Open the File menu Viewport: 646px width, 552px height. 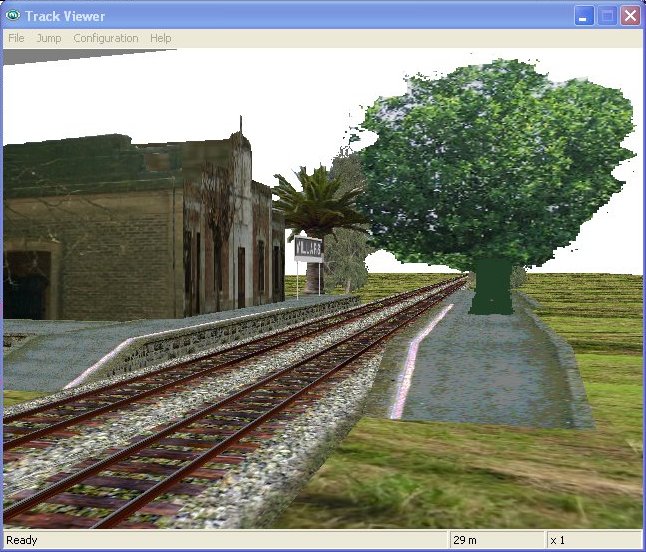(16, 38)
